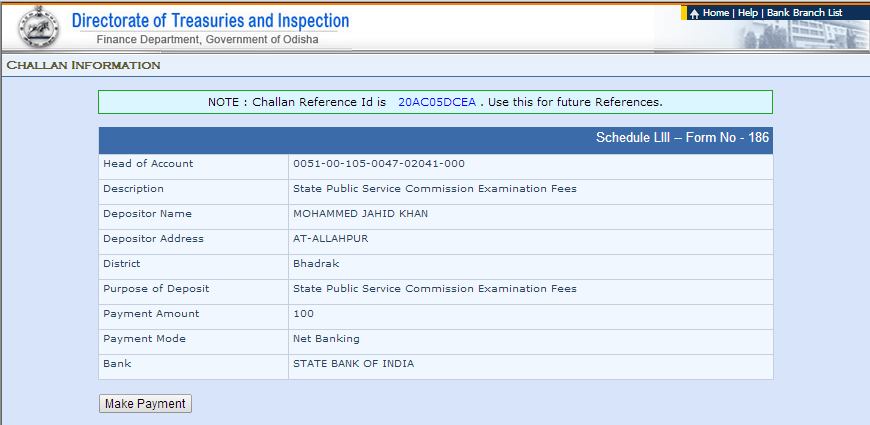Click the Head of Account number value
Screen dimensions: 870x425
pyautogui.click(x=379, y=164)
